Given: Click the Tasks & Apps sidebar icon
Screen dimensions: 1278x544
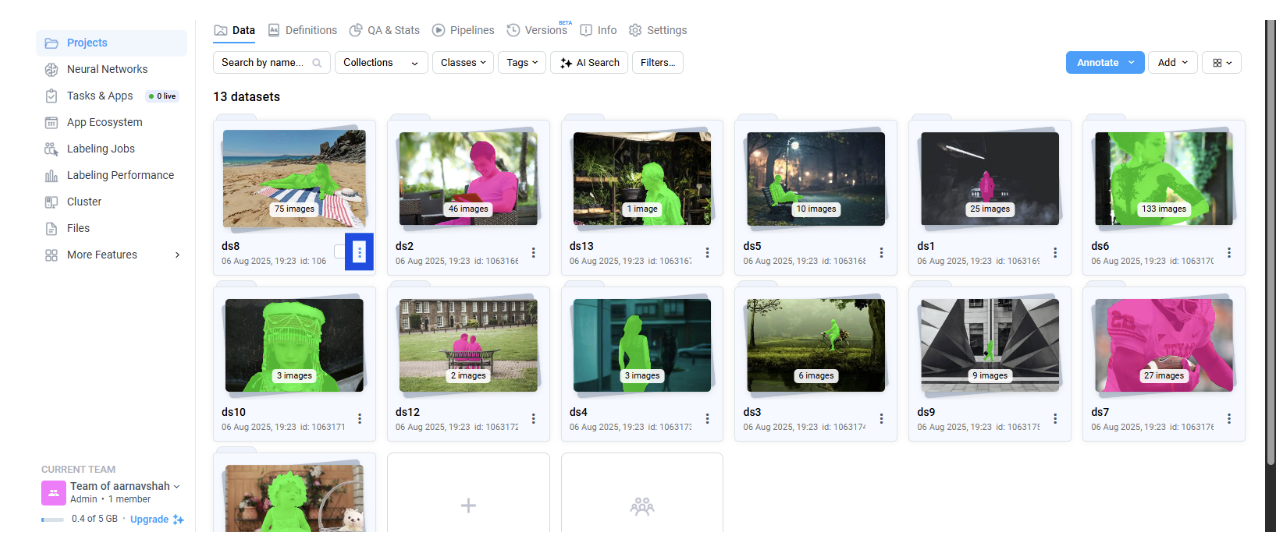Looking at the screenshot, I should [51, 96].
